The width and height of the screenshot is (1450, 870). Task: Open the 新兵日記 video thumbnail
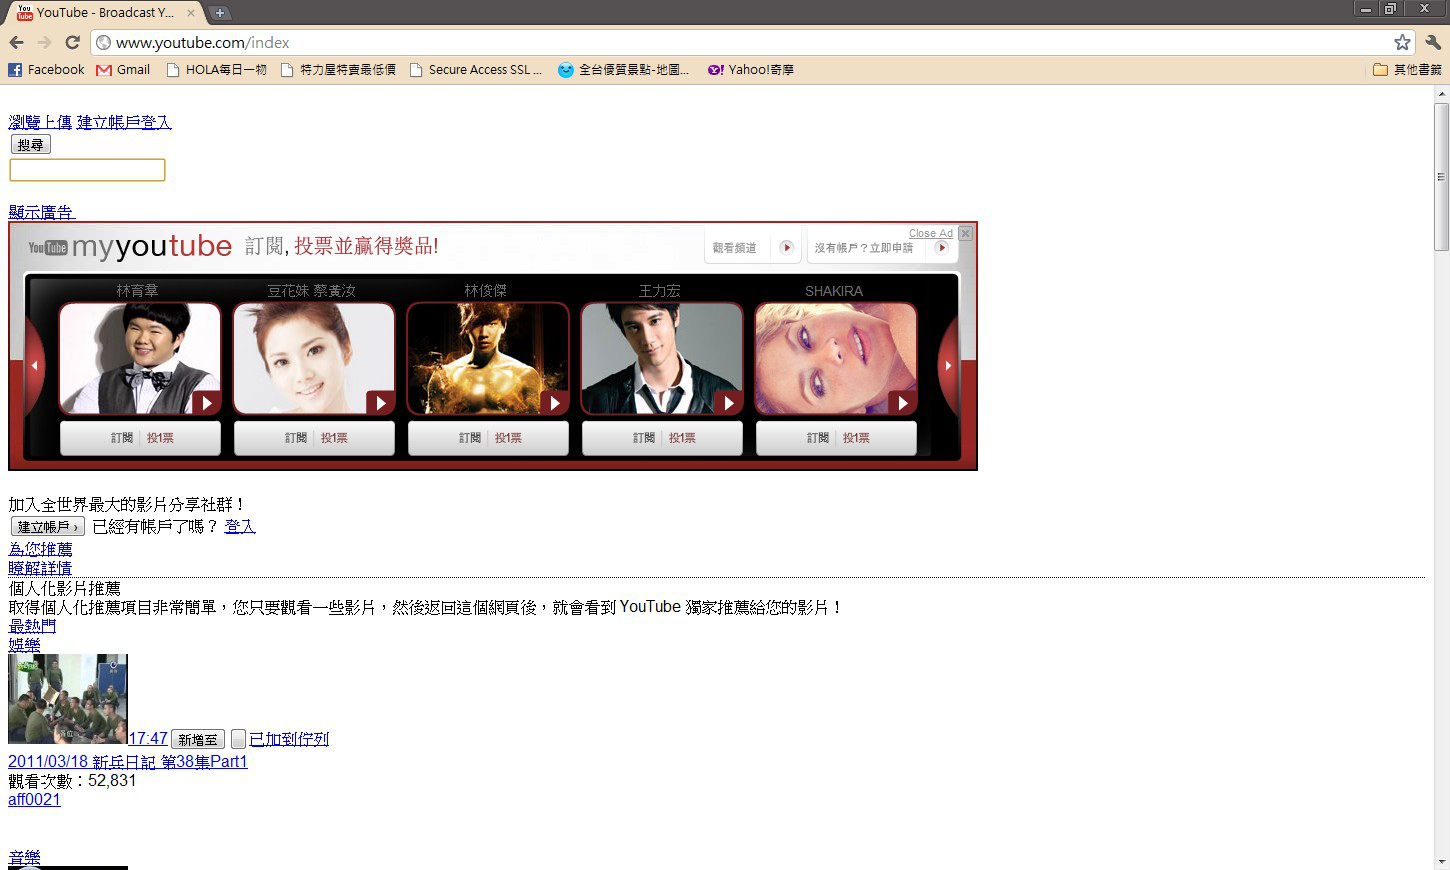point(68,699)
